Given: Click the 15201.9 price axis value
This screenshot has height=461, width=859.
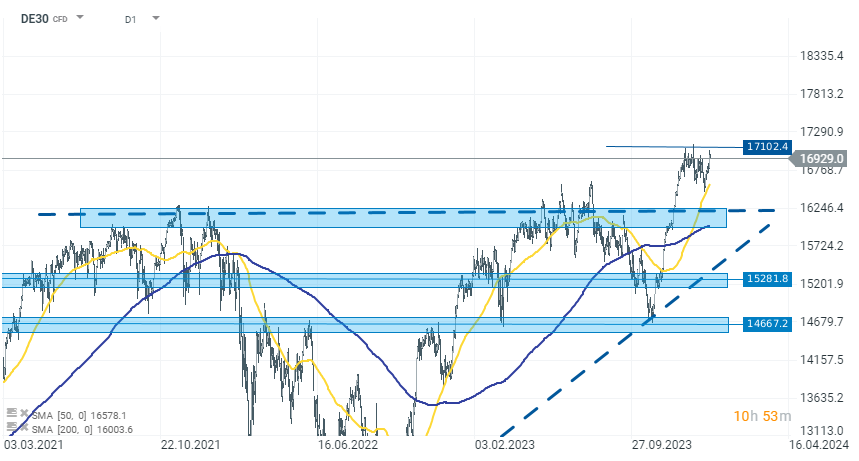Looking at the screenshot, I should coord(821,283).
